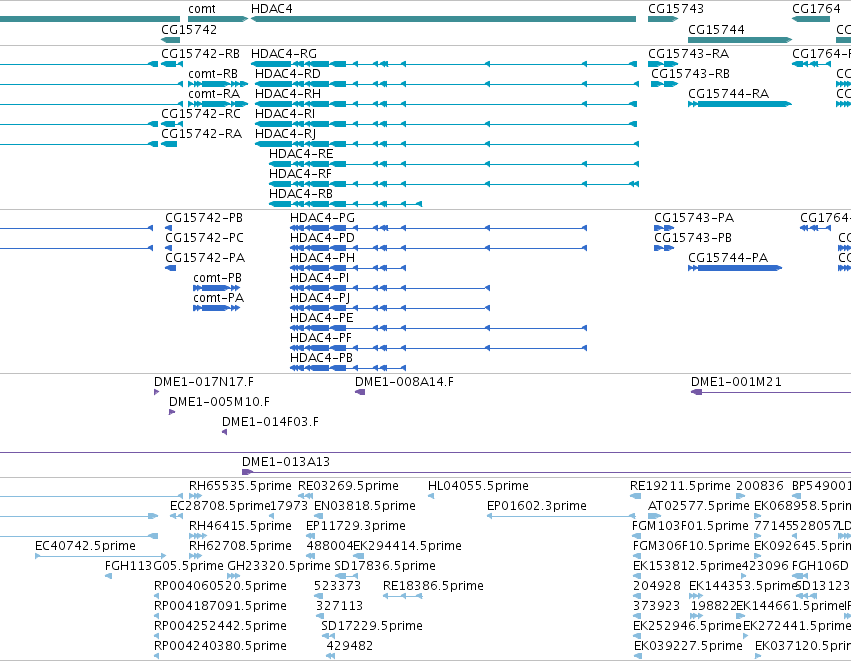The height and width of the screenshot is (661, 851).
Task: Click the EP01602.3prime EST label
Action: pos(537,506)
